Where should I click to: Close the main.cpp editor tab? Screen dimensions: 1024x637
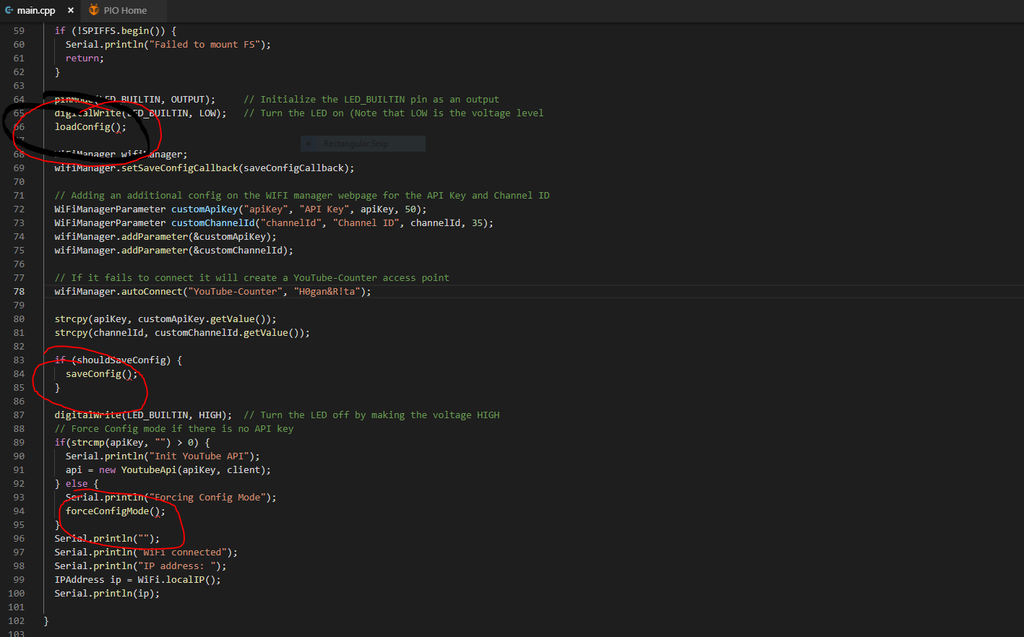coord(70,10)
